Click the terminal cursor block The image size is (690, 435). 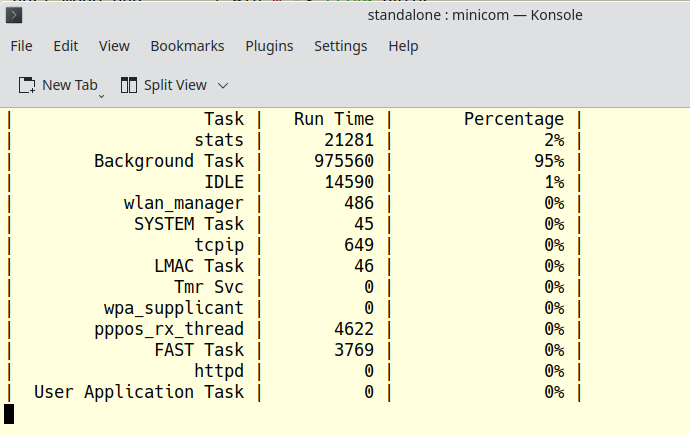click(x=9, y=414)
